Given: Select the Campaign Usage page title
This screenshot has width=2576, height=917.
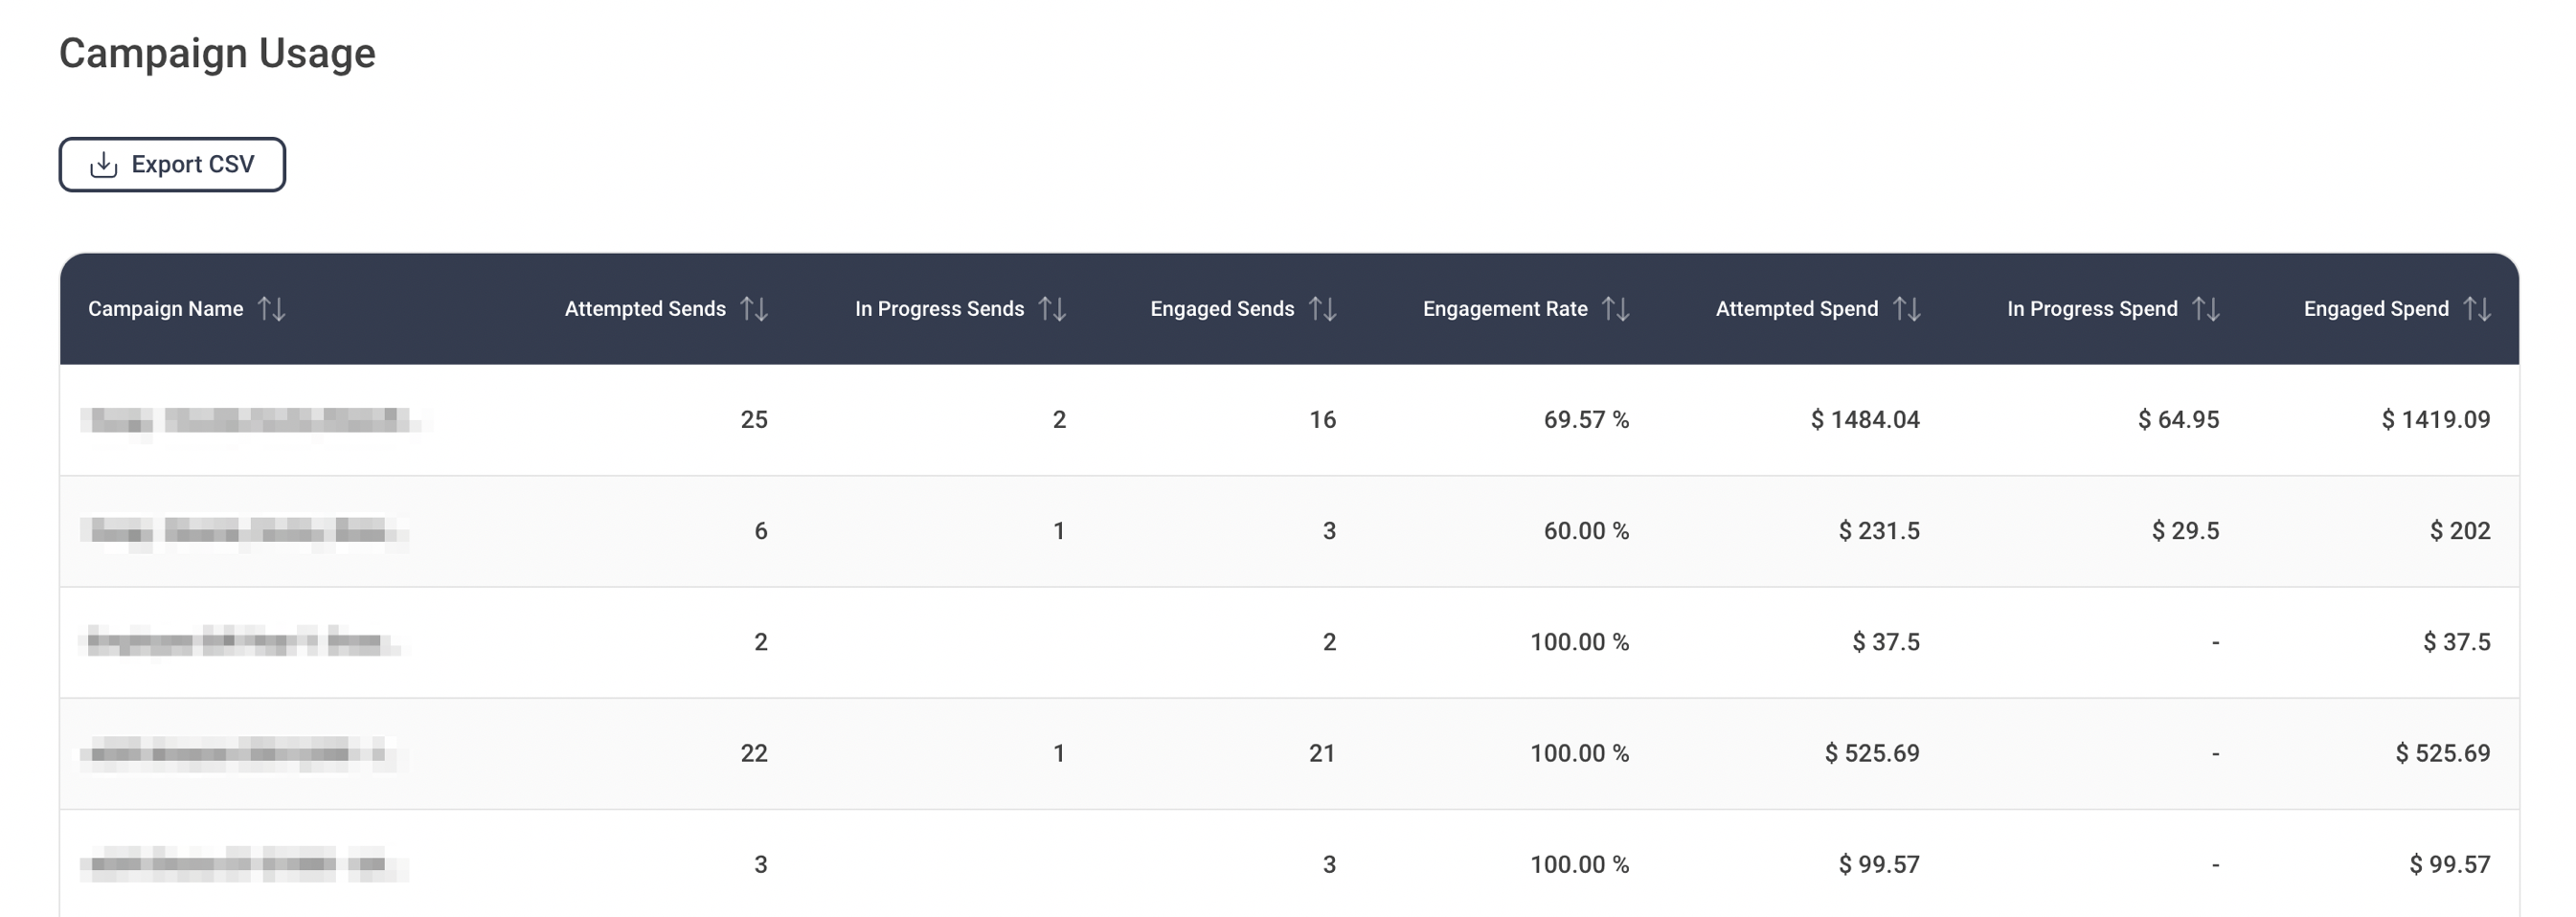Looking at the screenshot, I should pyautogui.click(x=217, y=53).
